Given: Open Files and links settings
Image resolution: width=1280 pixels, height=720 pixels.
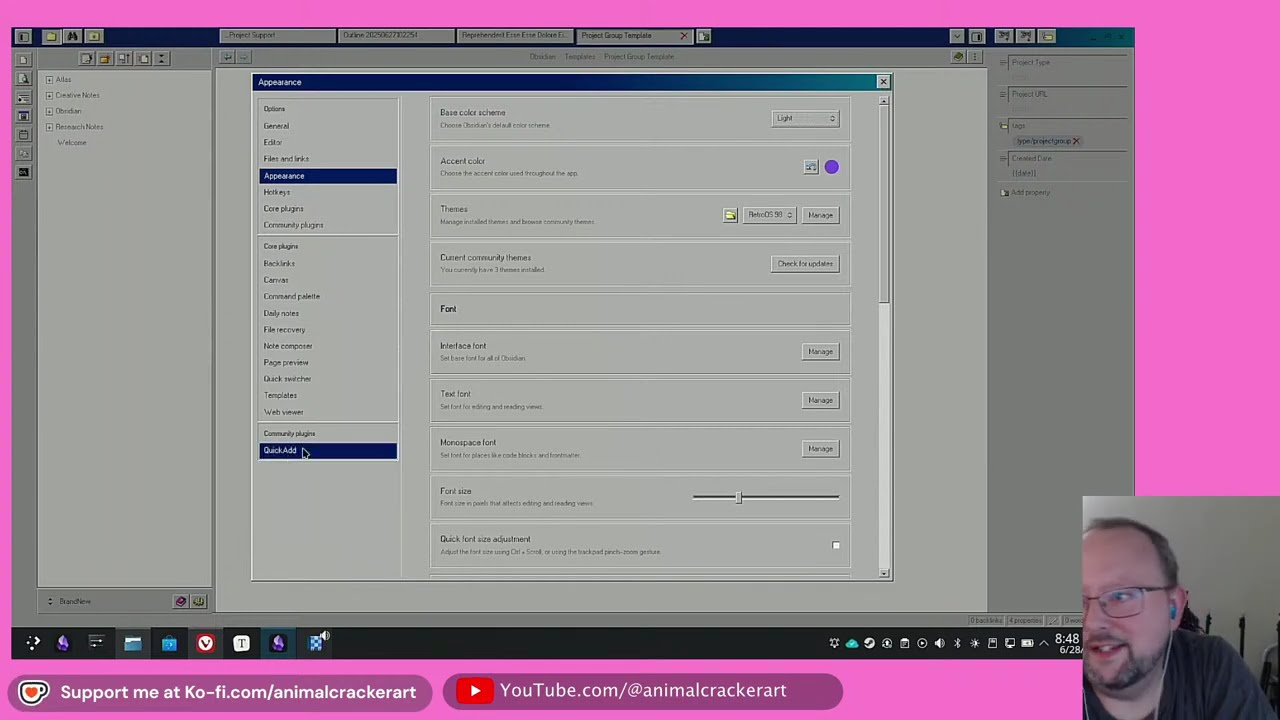Looking at the screenshot, I should [328, 159].
